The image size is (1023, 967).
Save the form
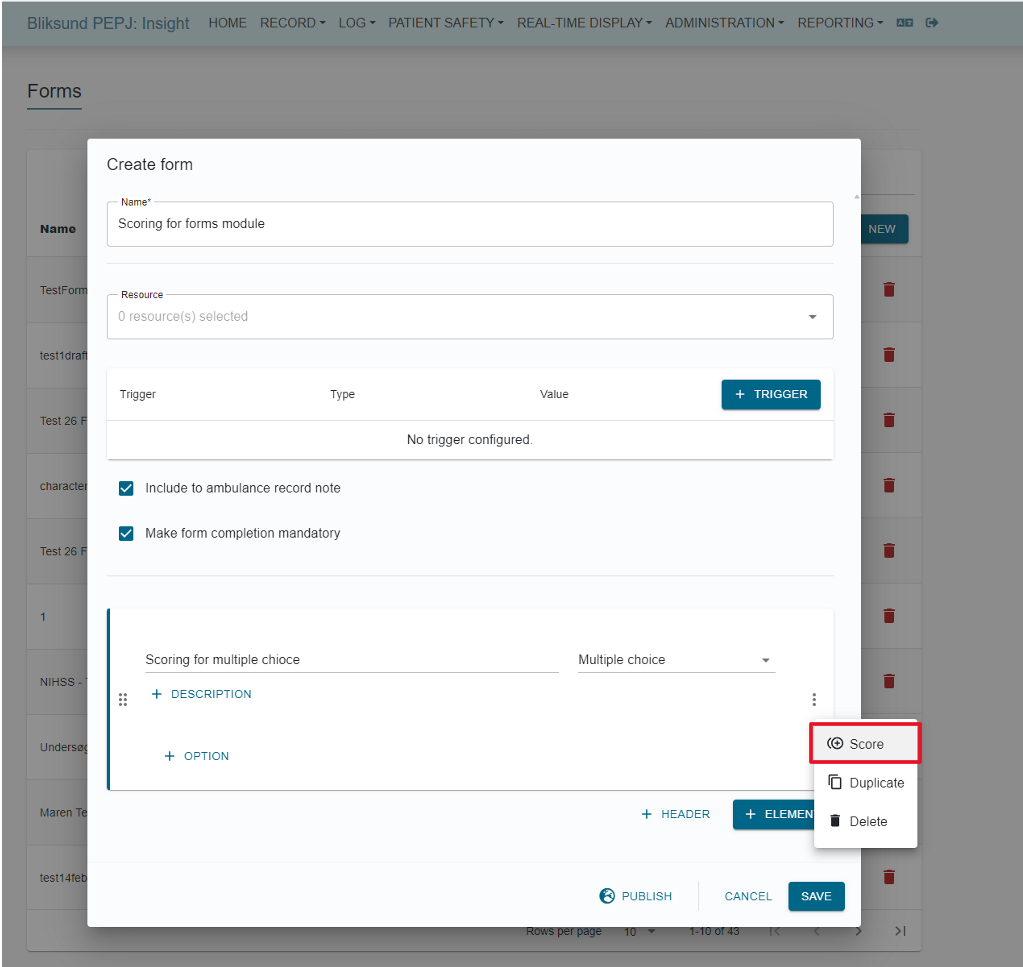tap(816, 896)
